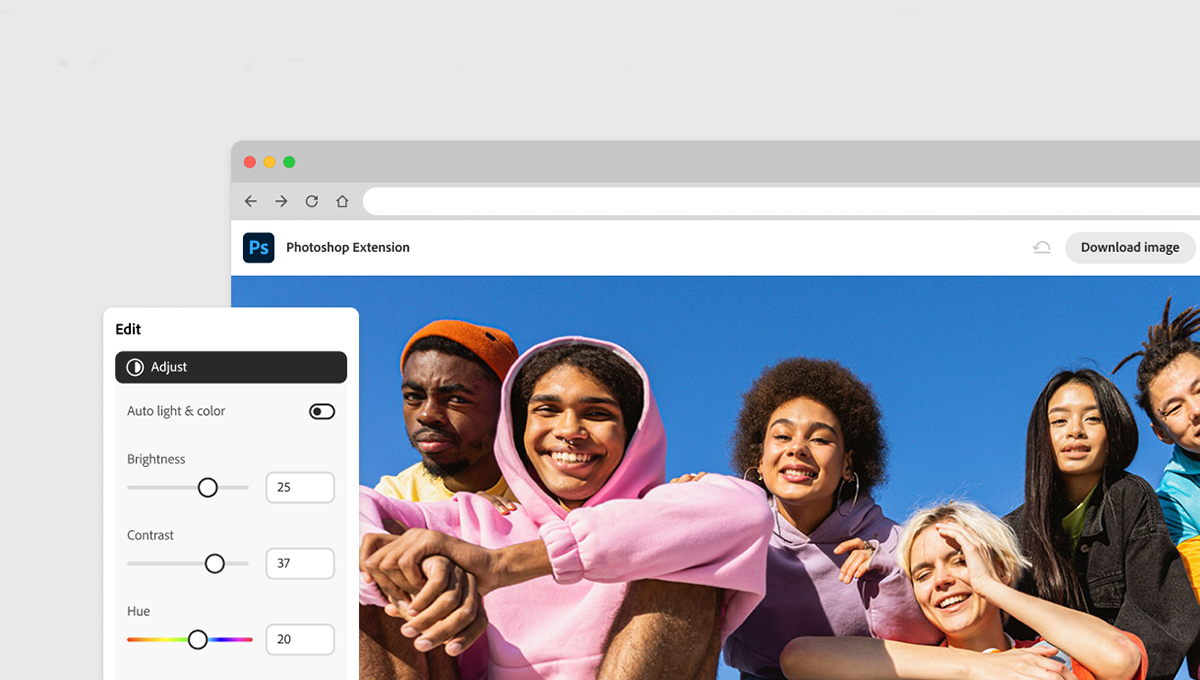
Task: Click the browser address bar
Action: pos(780,201)
